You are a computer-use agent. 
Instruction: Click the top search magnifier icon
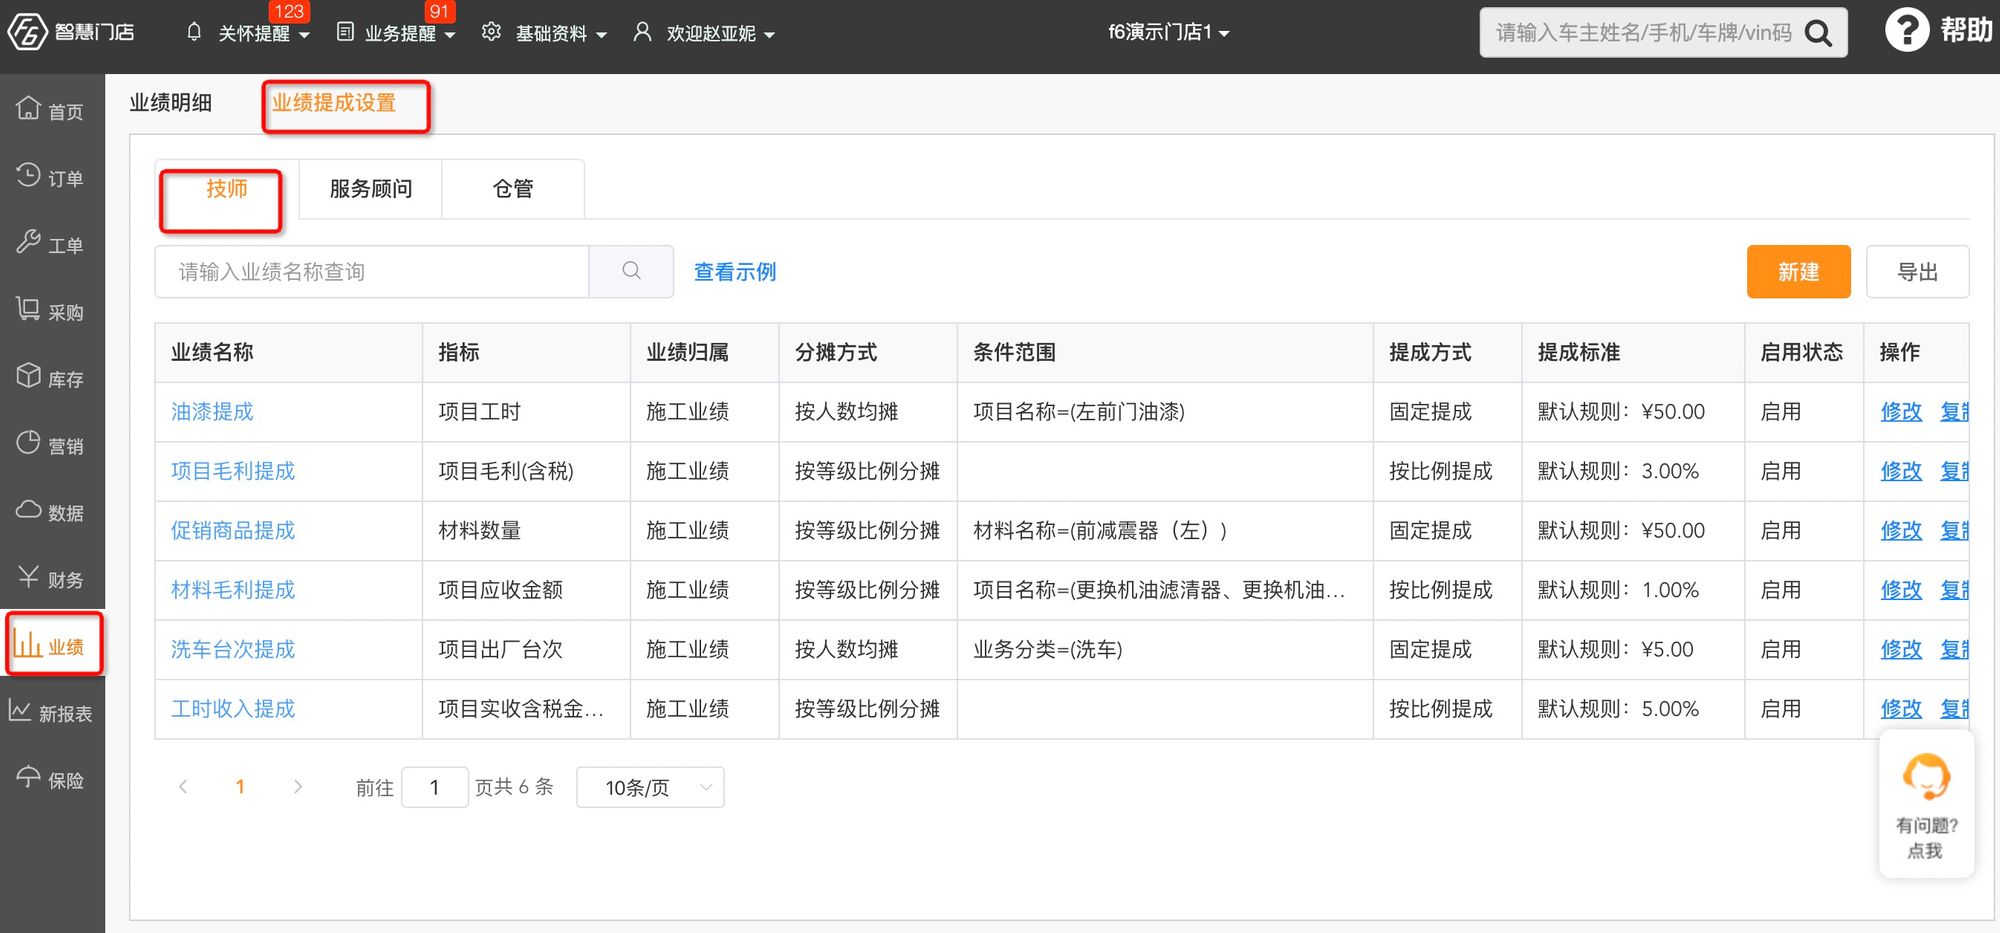[x=1818, y=33]
